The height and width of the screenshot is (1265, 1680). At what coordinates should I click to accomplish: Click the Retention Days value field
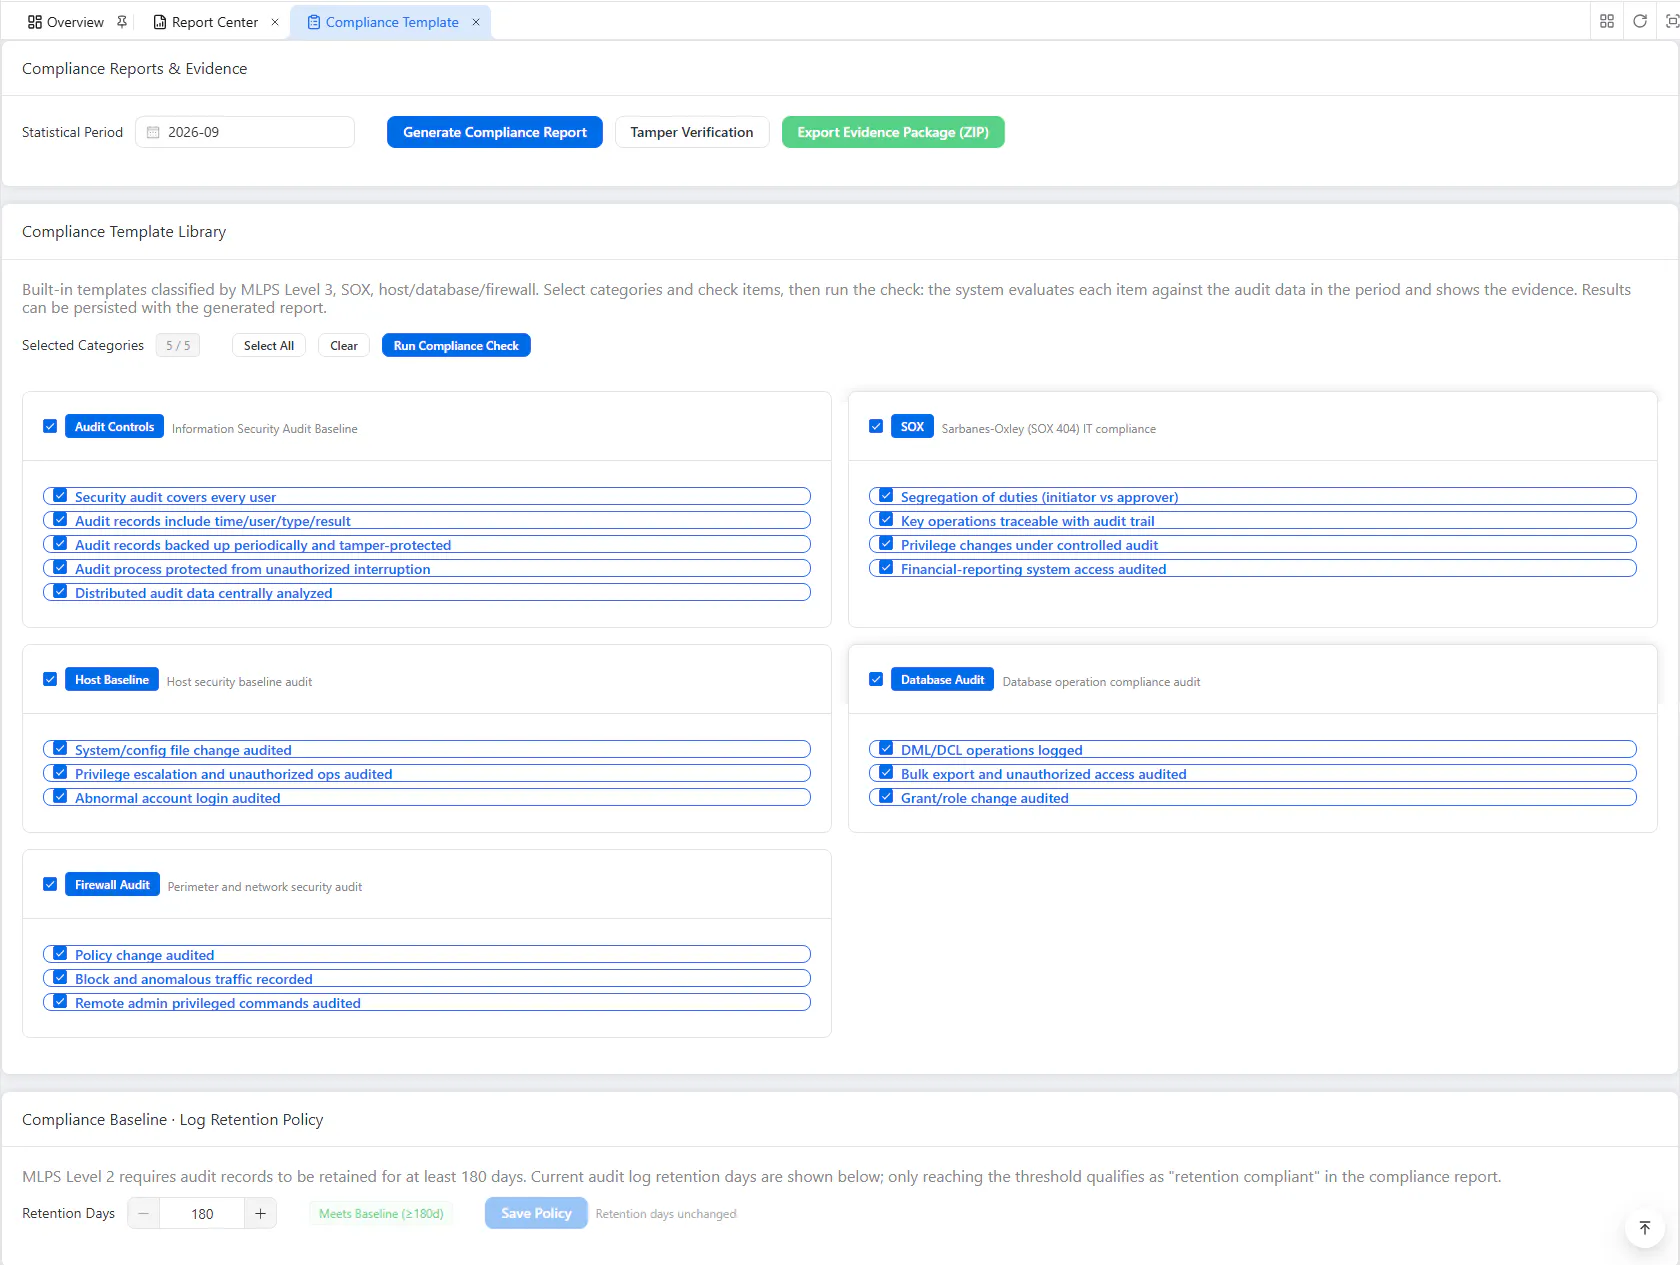pos(202,1213)
